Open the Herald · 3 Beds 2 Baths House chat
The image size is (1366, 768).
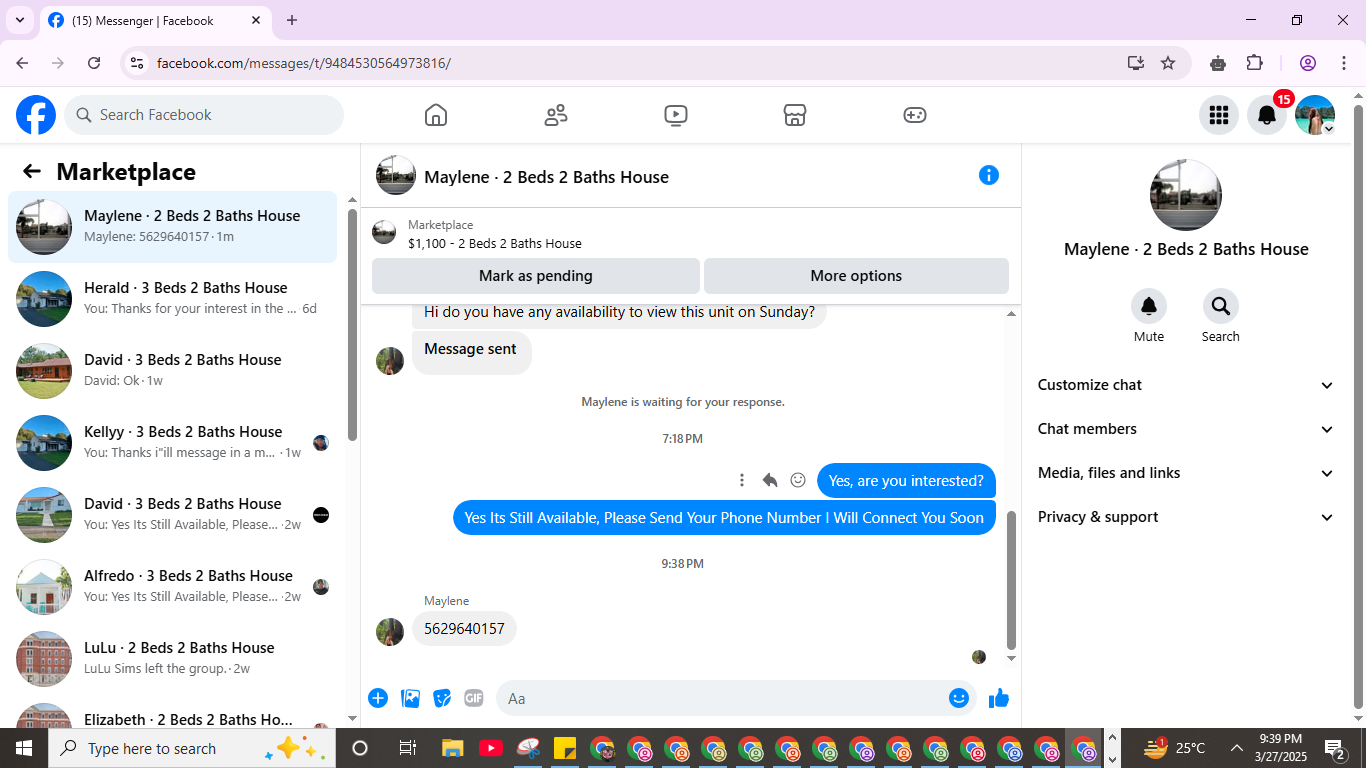click(172, 299)
